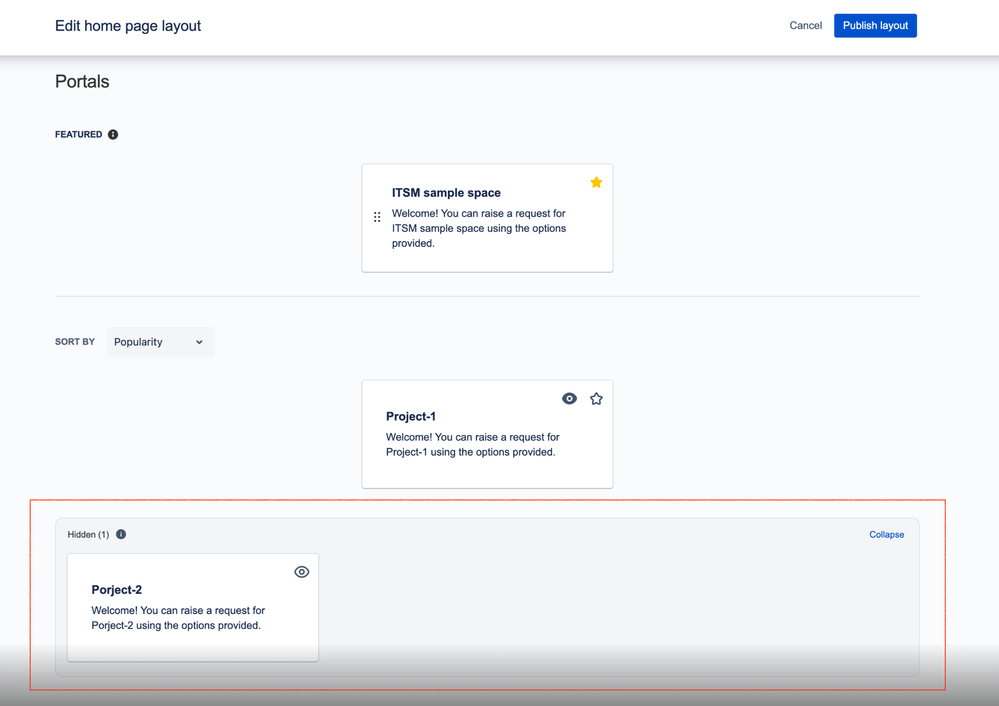Click the Portals section heading

pos(82,82)
